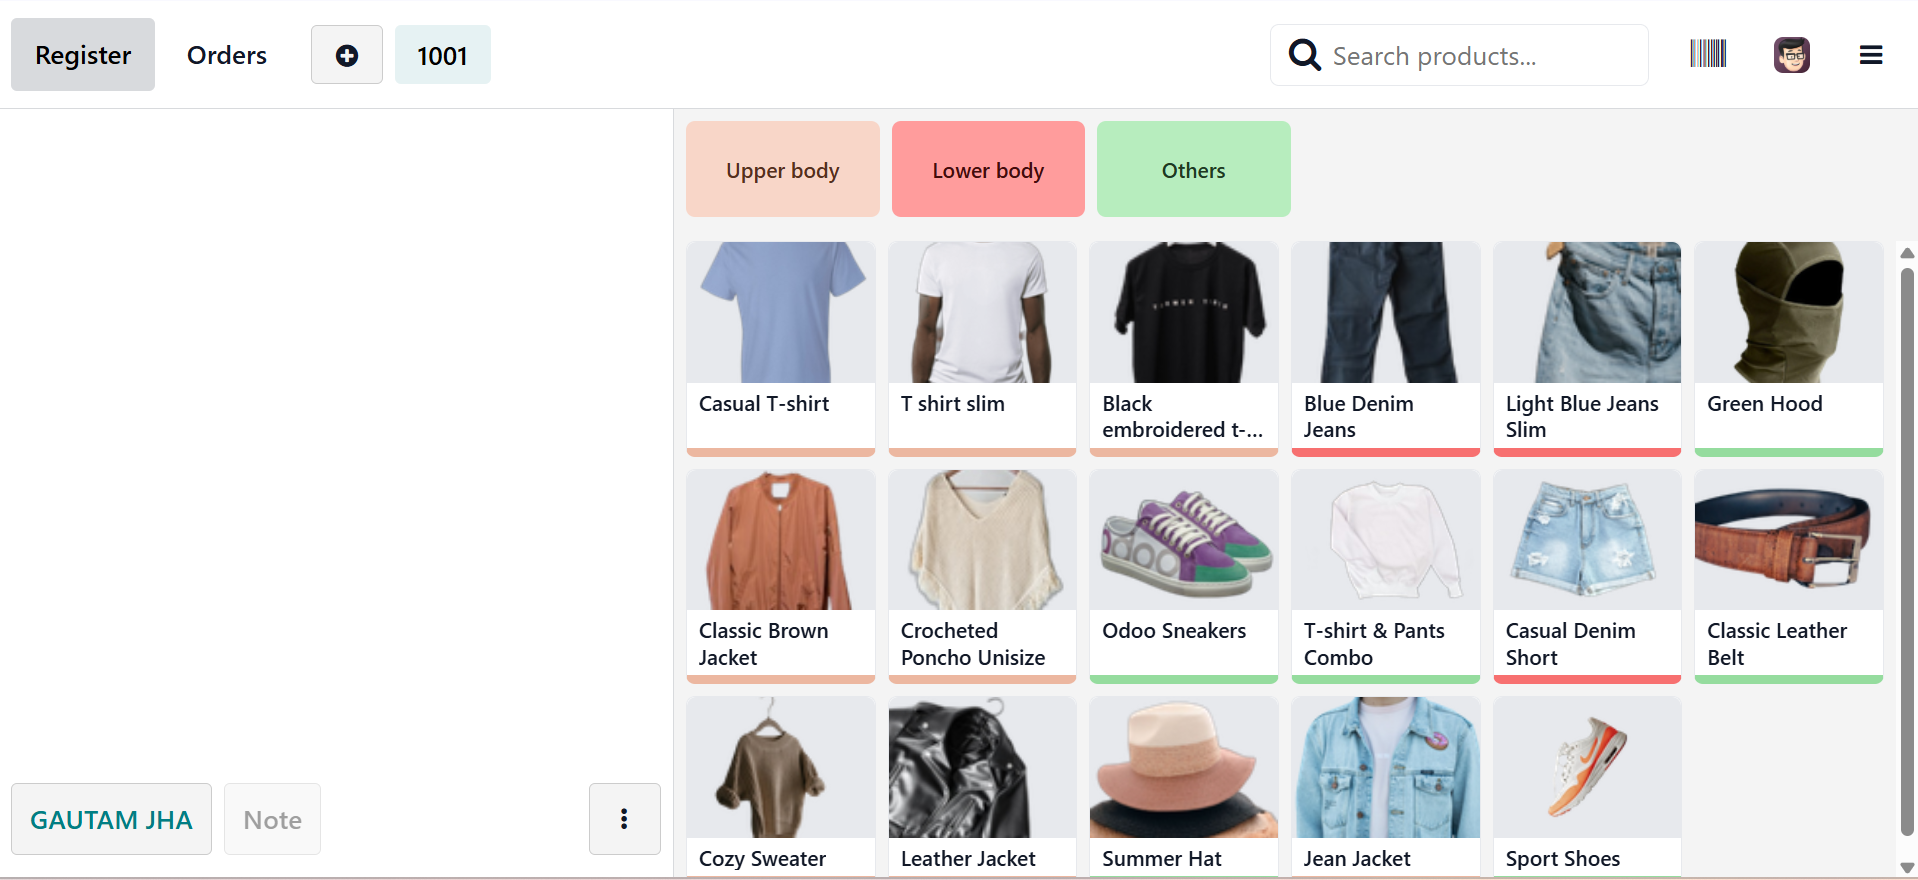Focus the Search products field
The width and height of the screenshot is (1918, 880).
1459,55
